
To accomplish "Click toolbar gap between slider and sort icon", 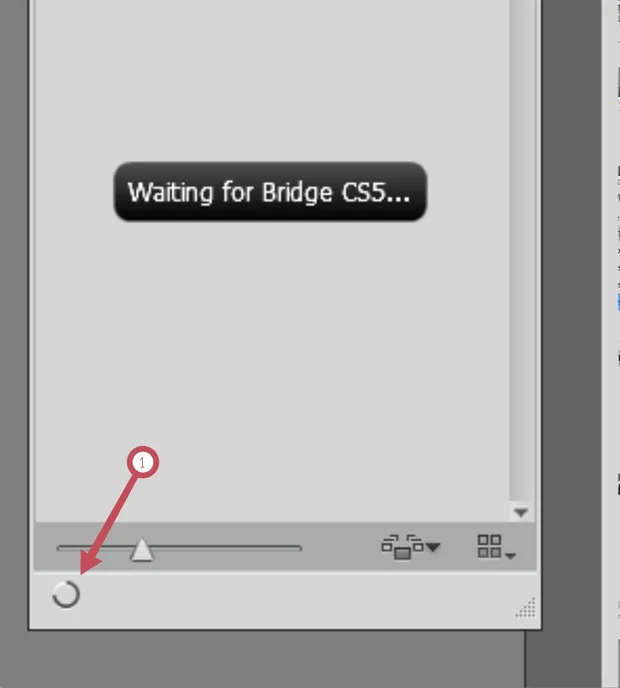I will click(340, 547).
